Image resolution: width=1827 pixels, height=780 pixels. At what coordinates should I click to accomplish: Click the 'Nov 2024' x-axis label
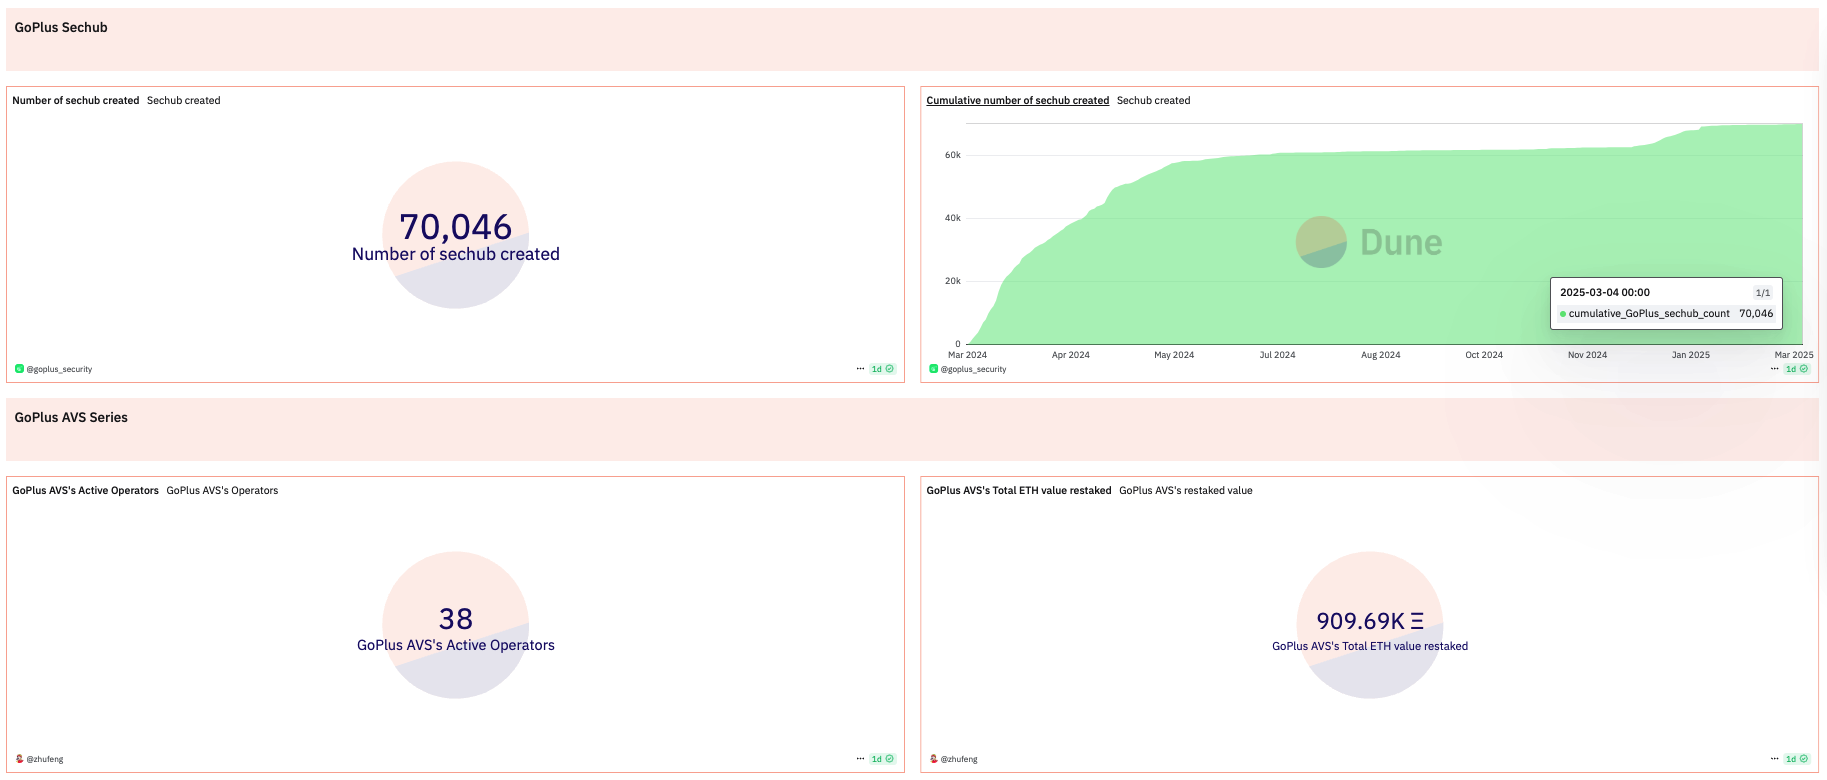(1588, 355)
